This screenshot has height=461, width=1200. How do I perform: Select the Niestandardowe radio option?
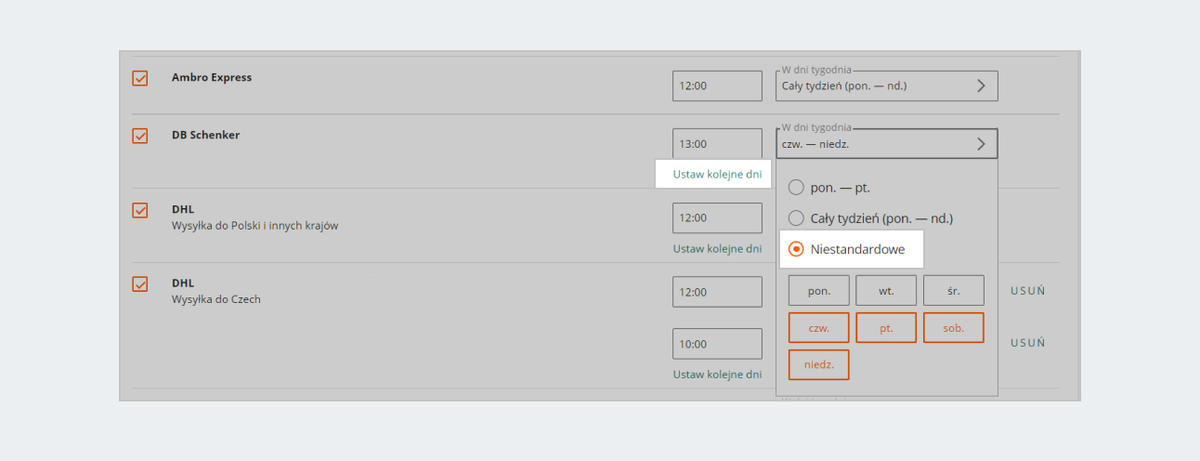[x=797, y=249]
